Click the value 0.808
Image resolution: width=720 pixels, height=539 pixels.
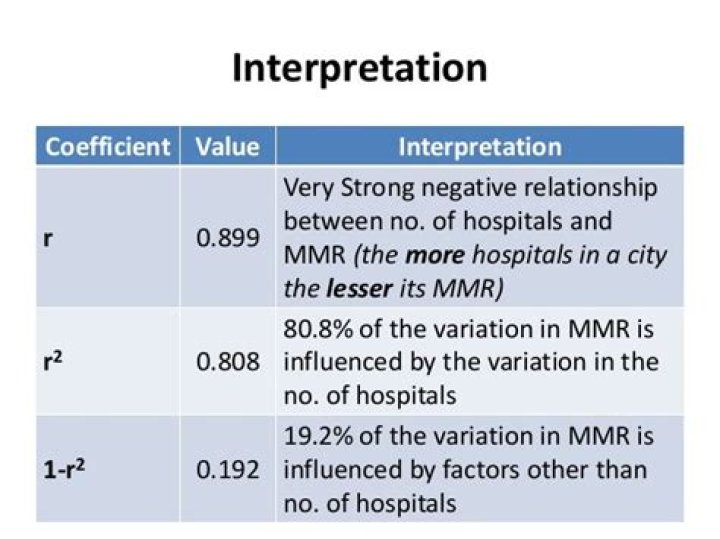[x=228, y=362]
